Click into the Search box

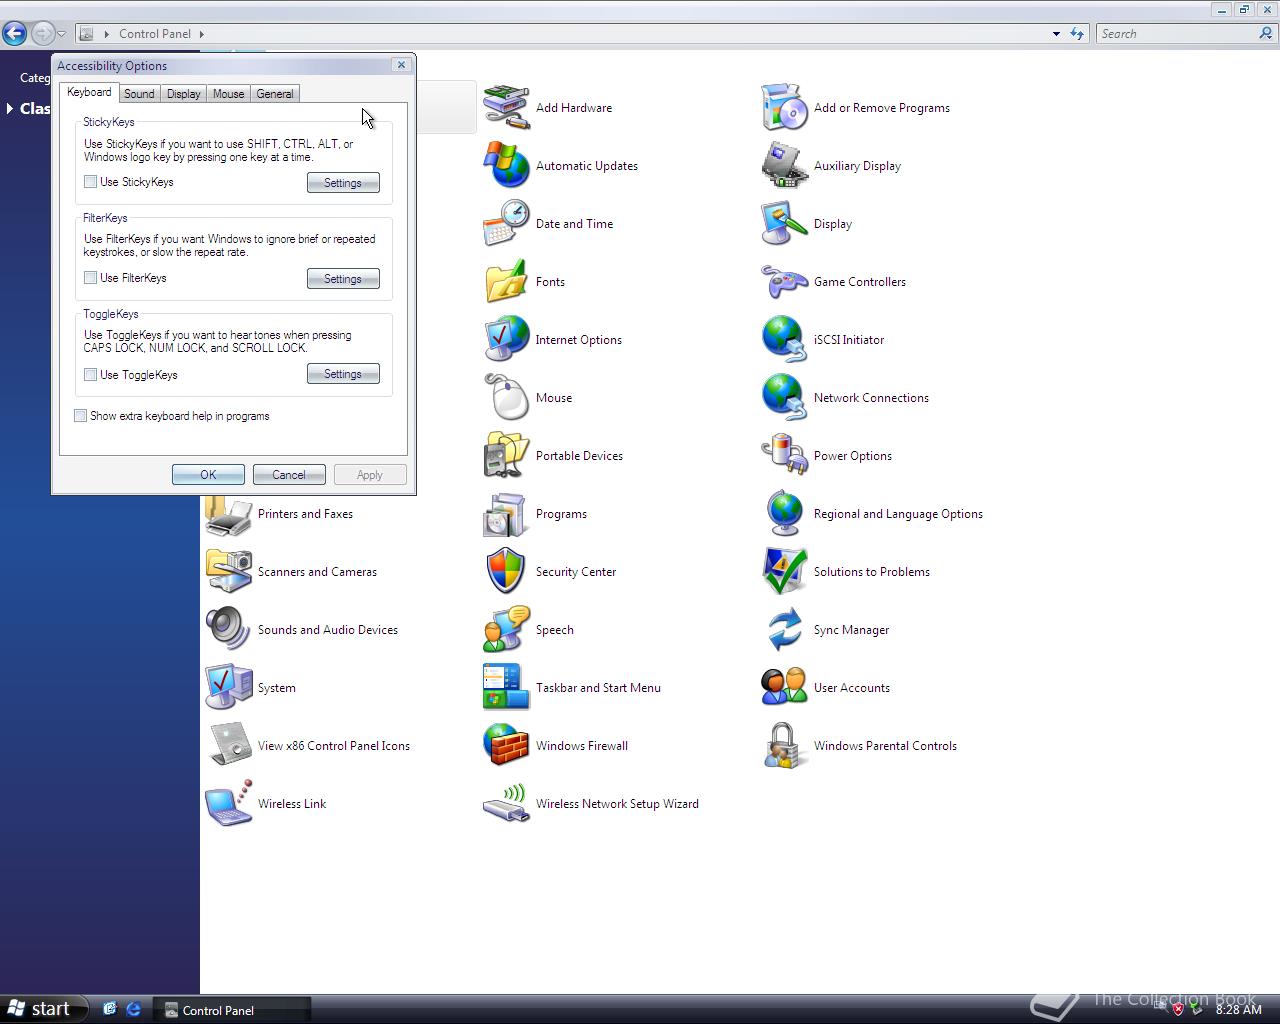pos(1176,34)
